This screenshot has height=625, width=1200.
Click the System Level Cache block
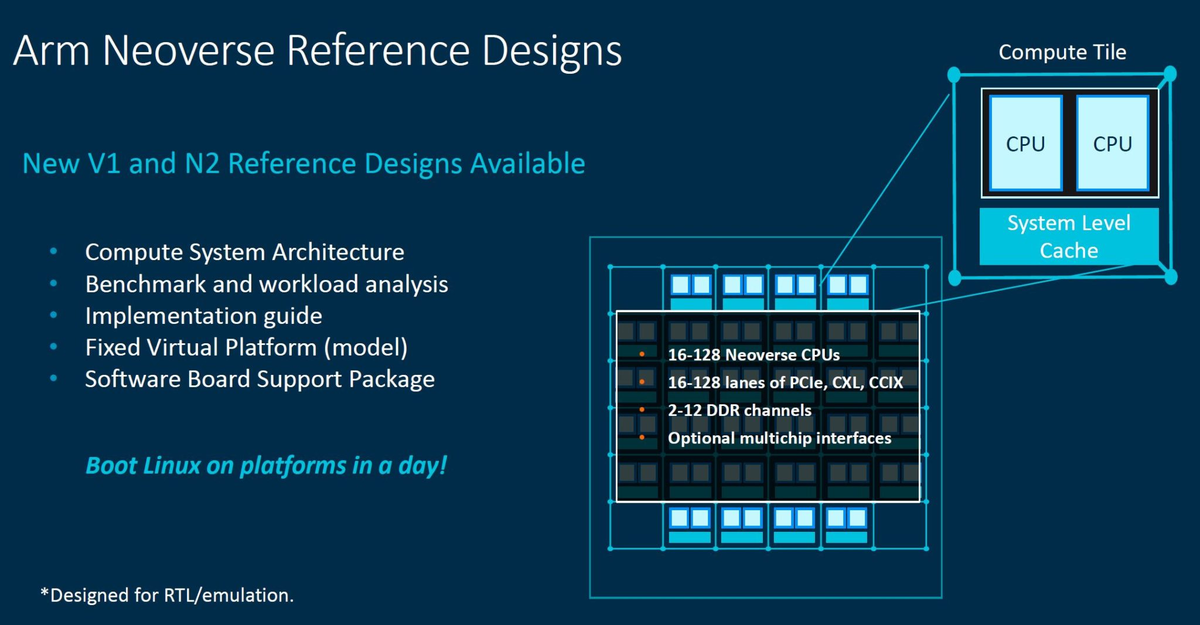click(1068, 237)
